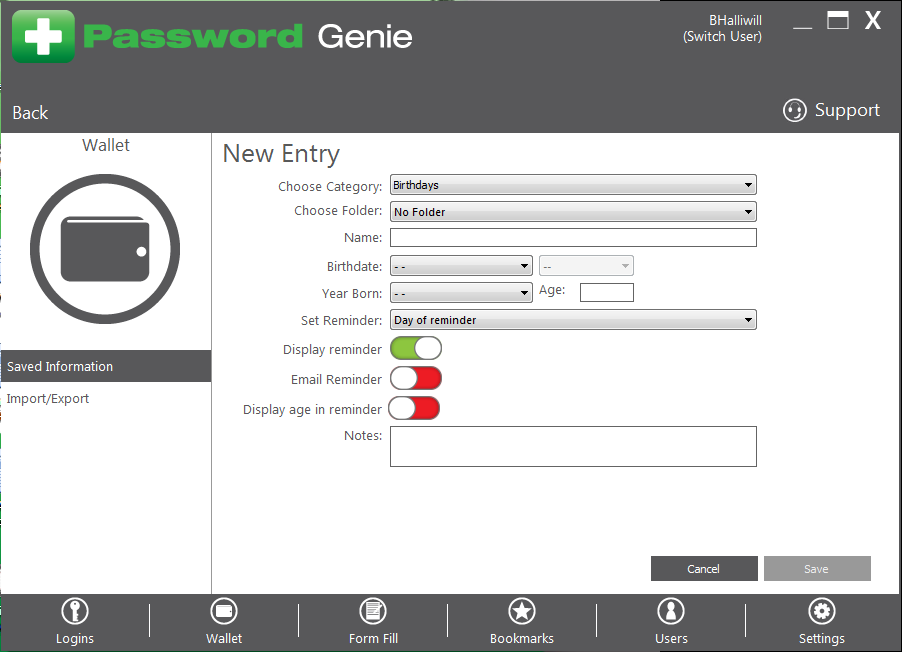Click into the Age field
The height and width of the screenshot is (652, 902).
click(x=607, y=292)
